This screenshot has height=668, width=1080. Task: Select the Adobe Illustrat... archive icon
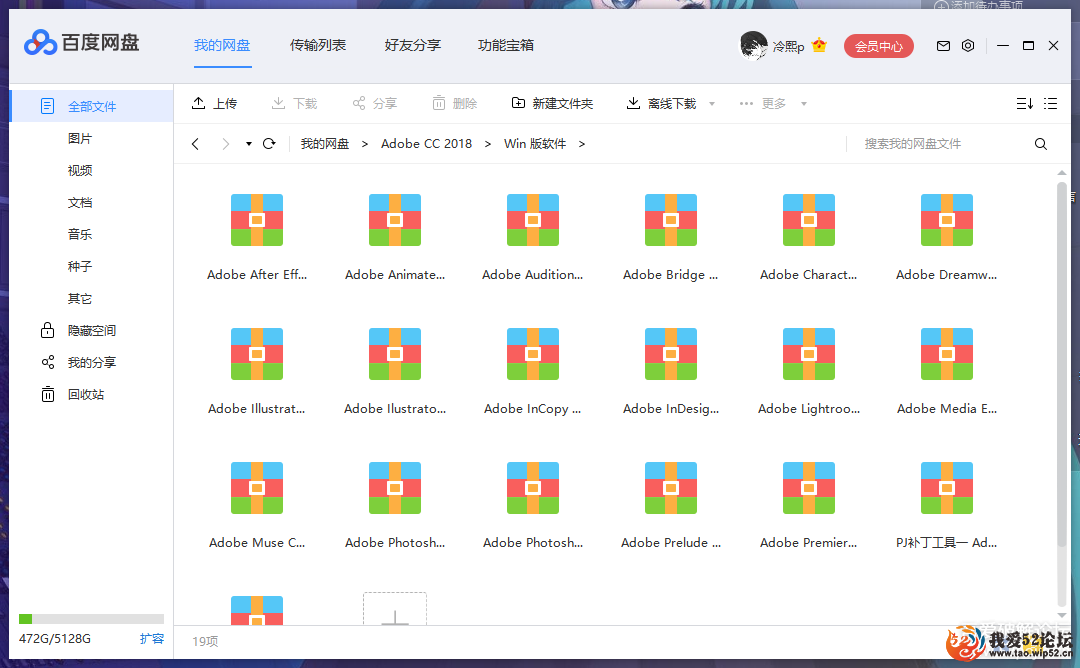click(x=257, y=354)
